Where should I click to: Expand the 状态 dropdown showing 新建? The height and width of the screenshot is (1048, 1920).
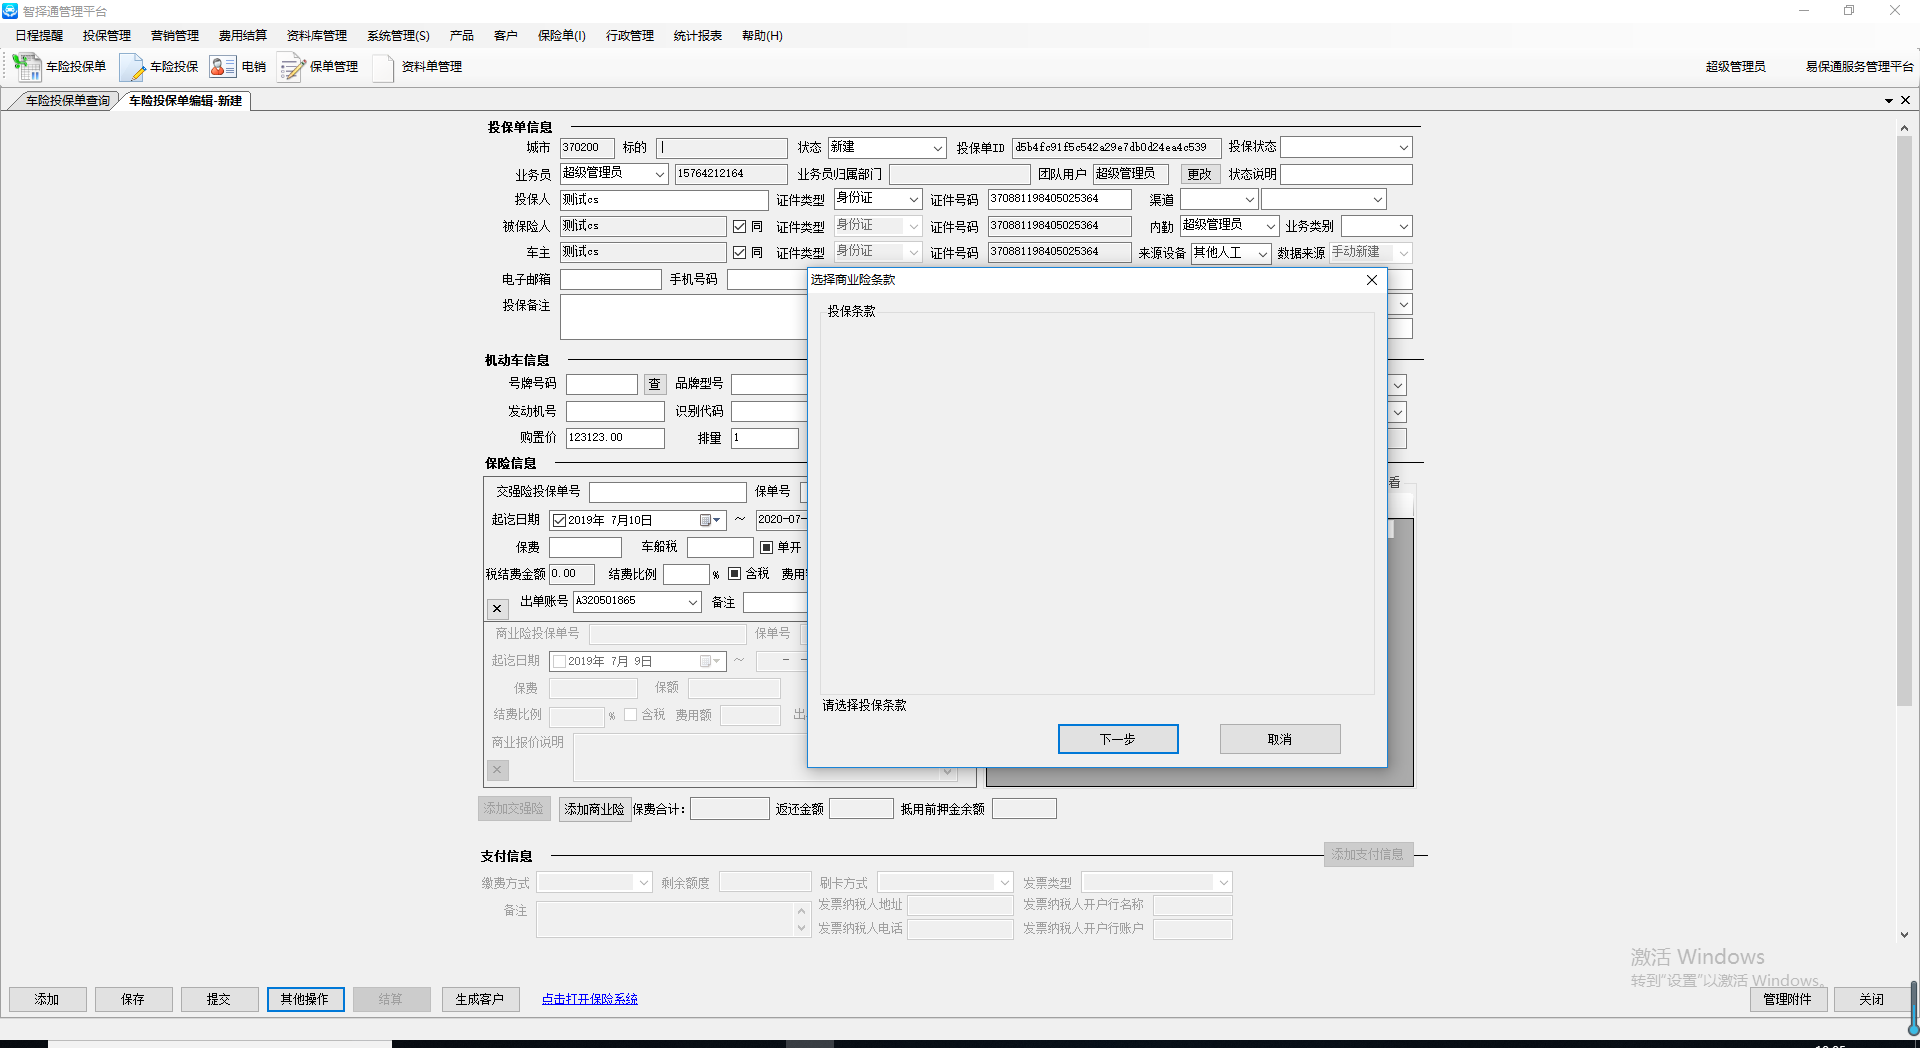click(x=937, y=148)
